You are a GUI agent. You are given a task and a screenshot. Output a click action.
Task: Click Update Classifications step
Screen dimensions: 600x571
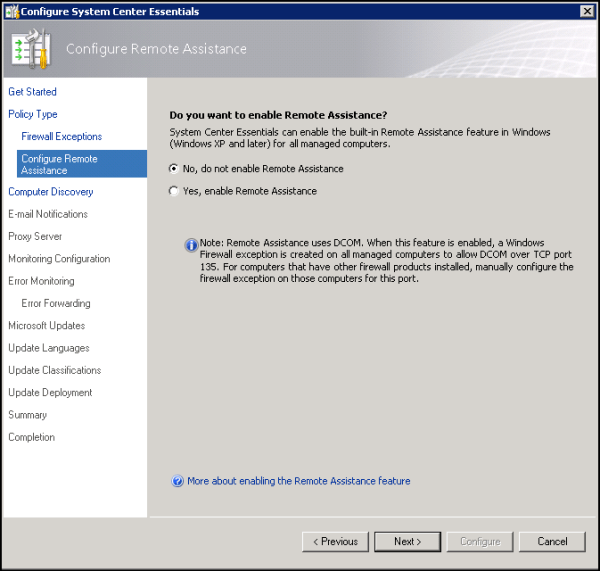pyautogui.click(x=55, y=370)
